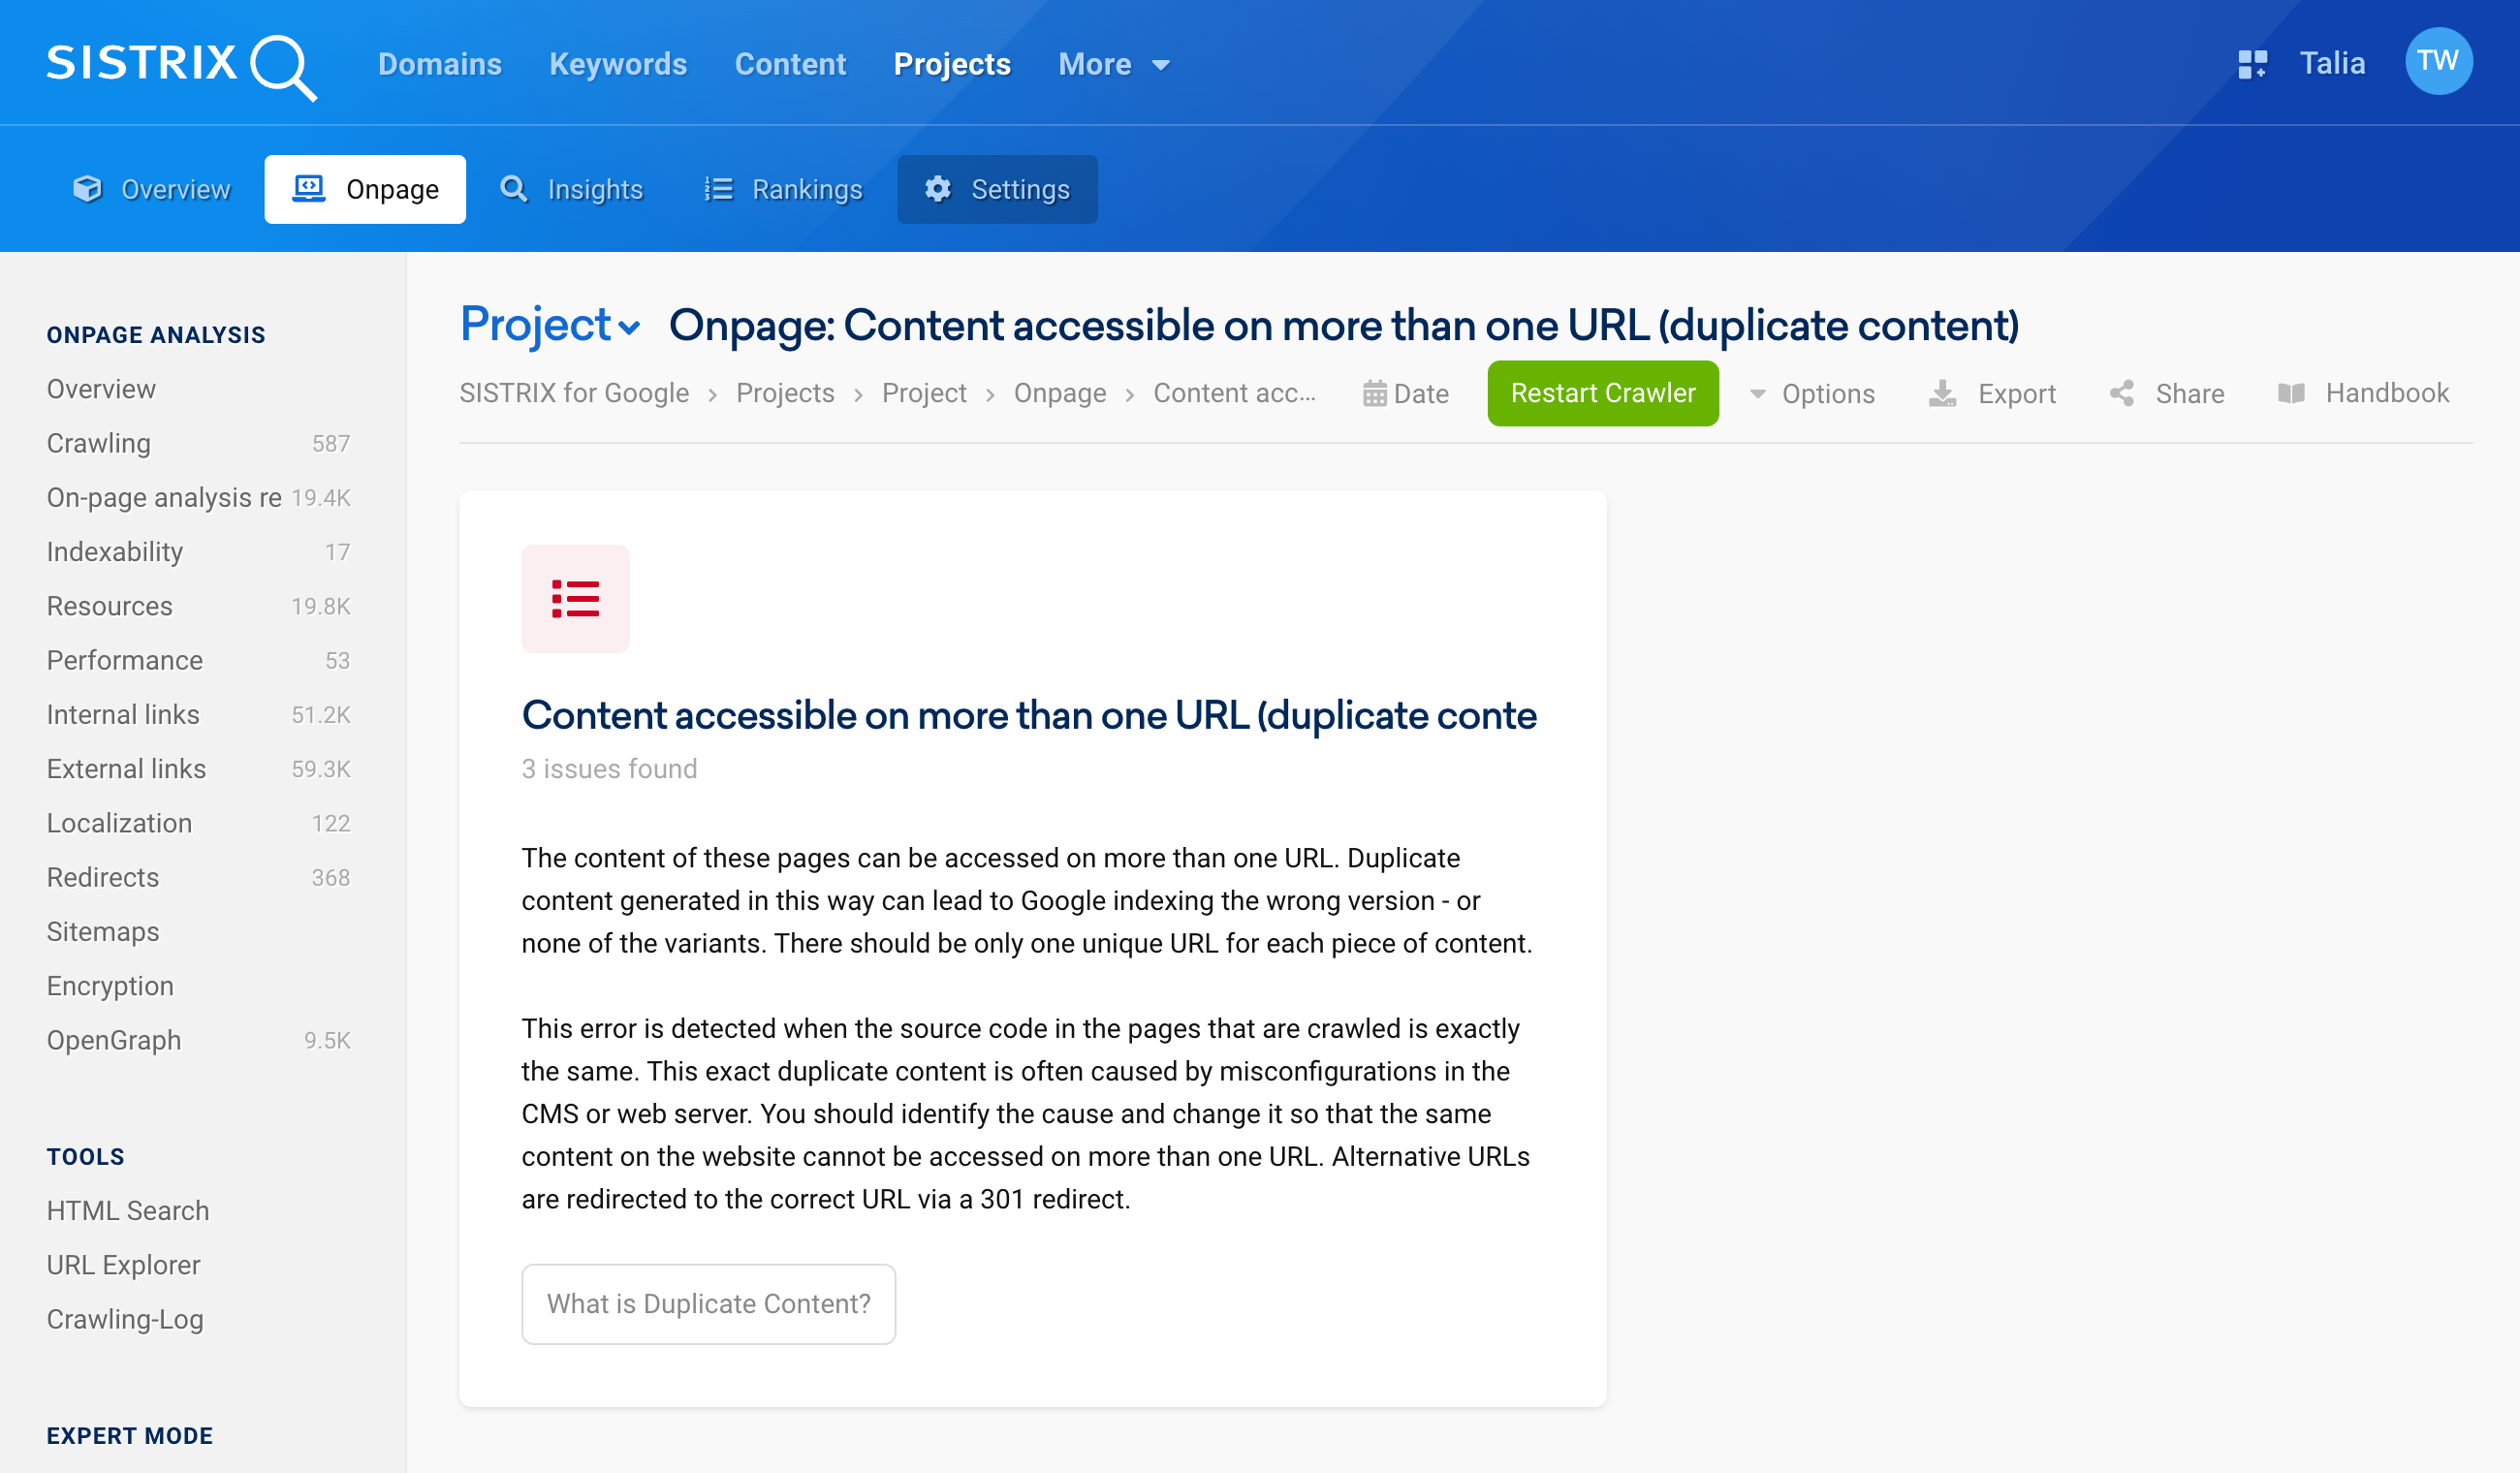Select the Crawling analysis section
The image size is (2520, 1473).
[98, 442]
